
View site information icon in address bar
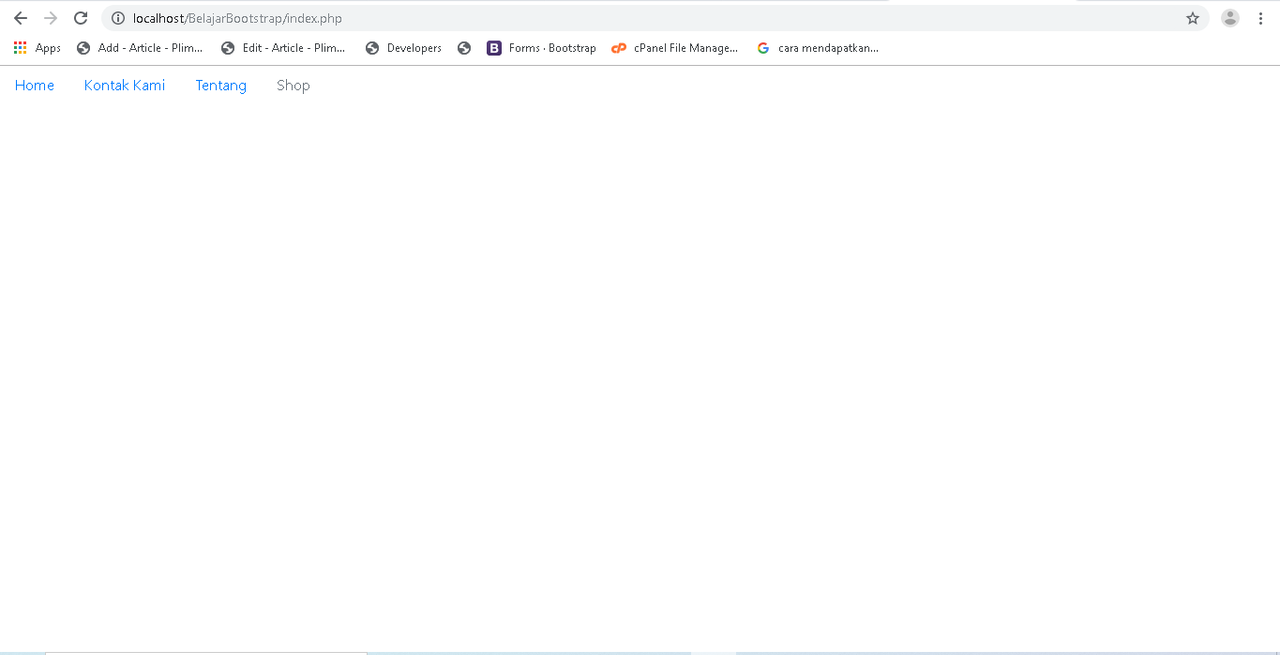point(118,18)
